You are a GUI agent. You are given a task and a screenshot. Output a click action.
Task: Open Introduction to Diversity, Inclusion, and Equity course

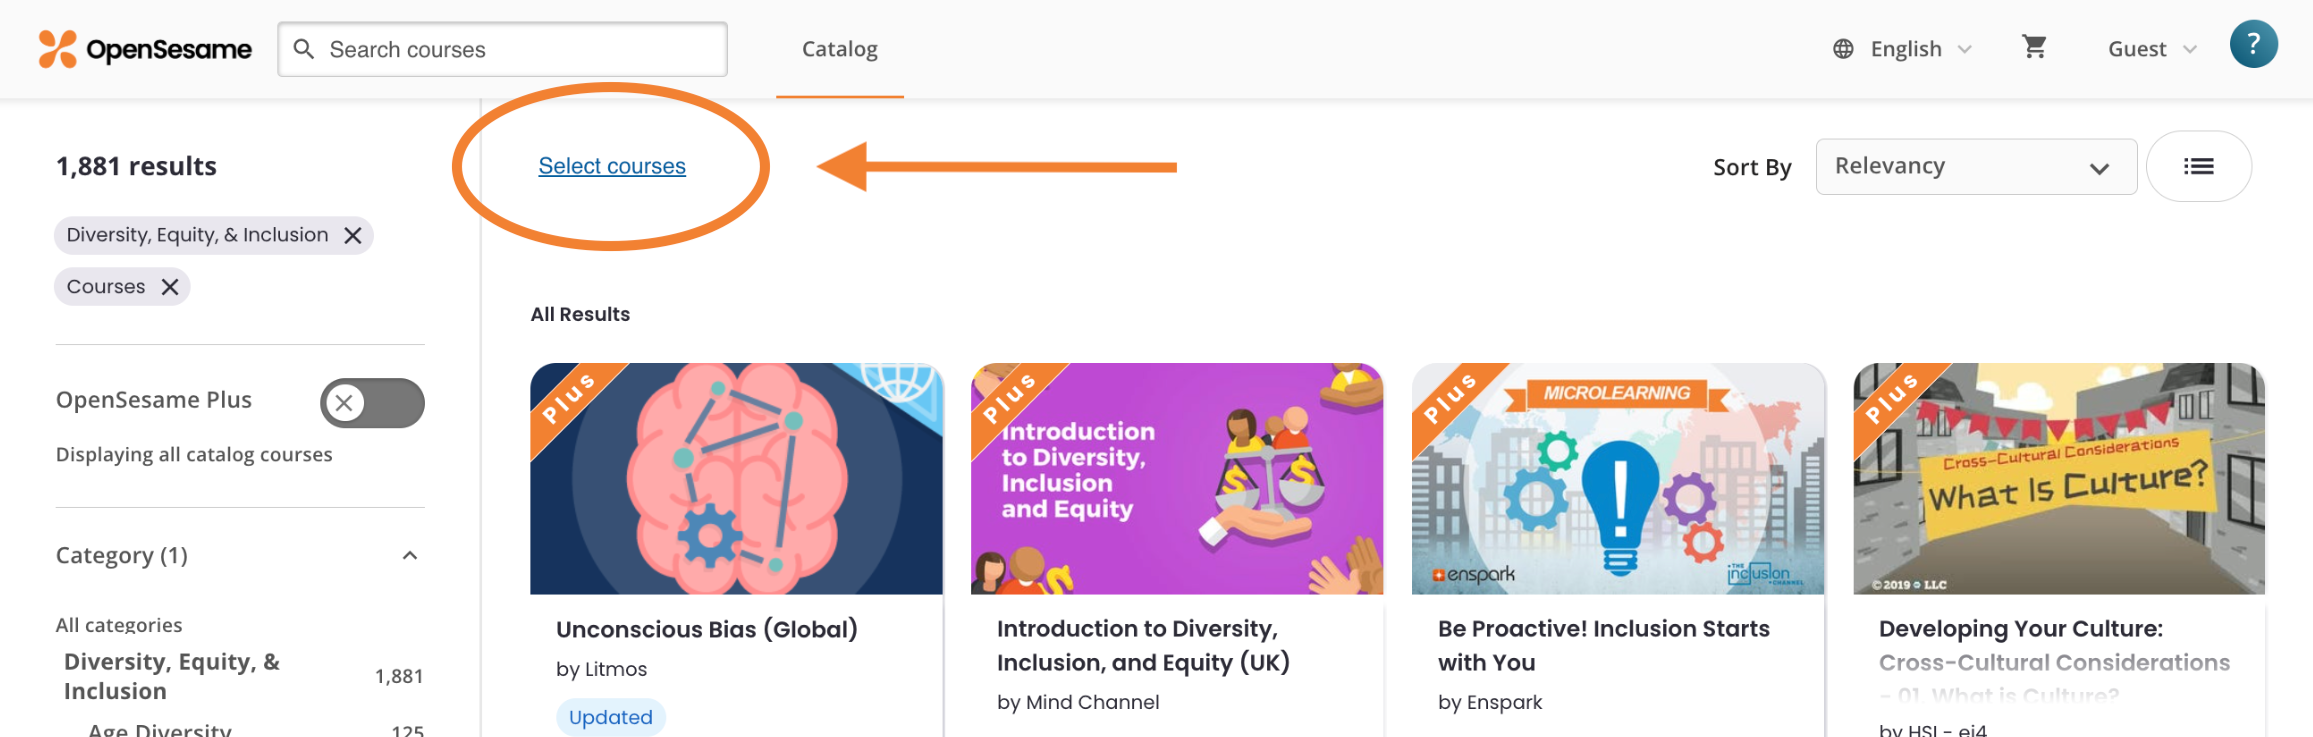click(x=1143, y=645)
